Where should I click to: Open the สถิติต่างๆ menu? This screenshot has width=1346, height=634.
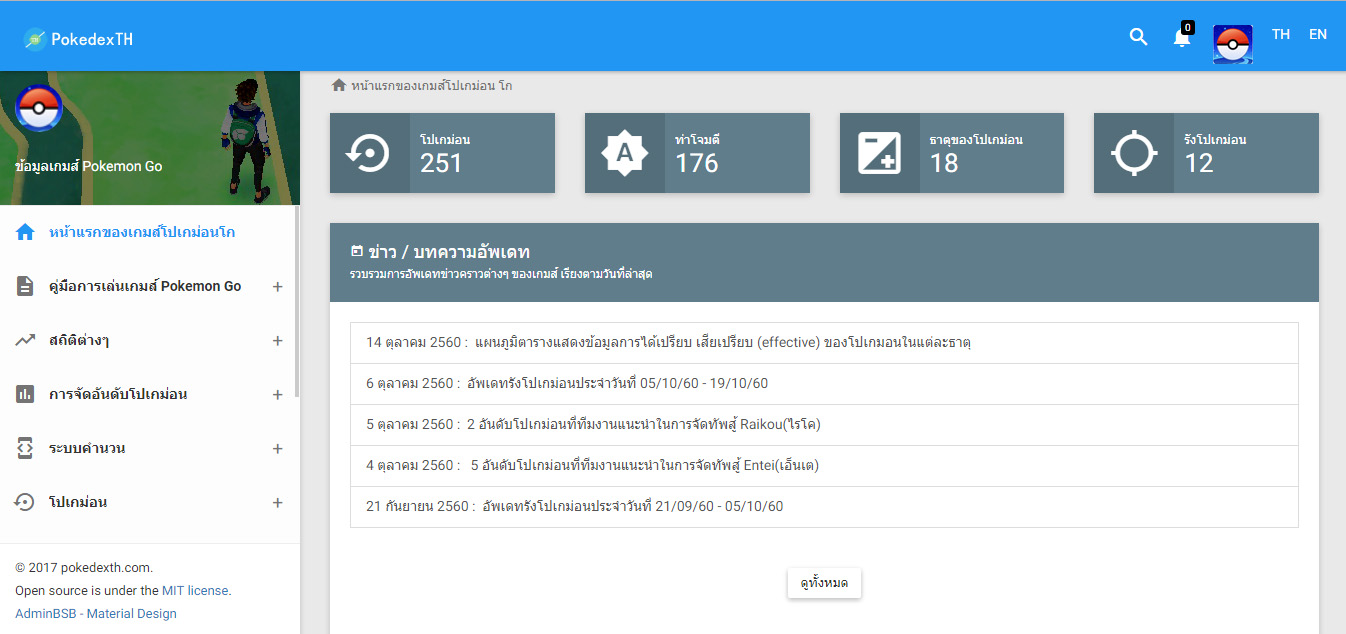pyautogui.click(x=150, y=340)
